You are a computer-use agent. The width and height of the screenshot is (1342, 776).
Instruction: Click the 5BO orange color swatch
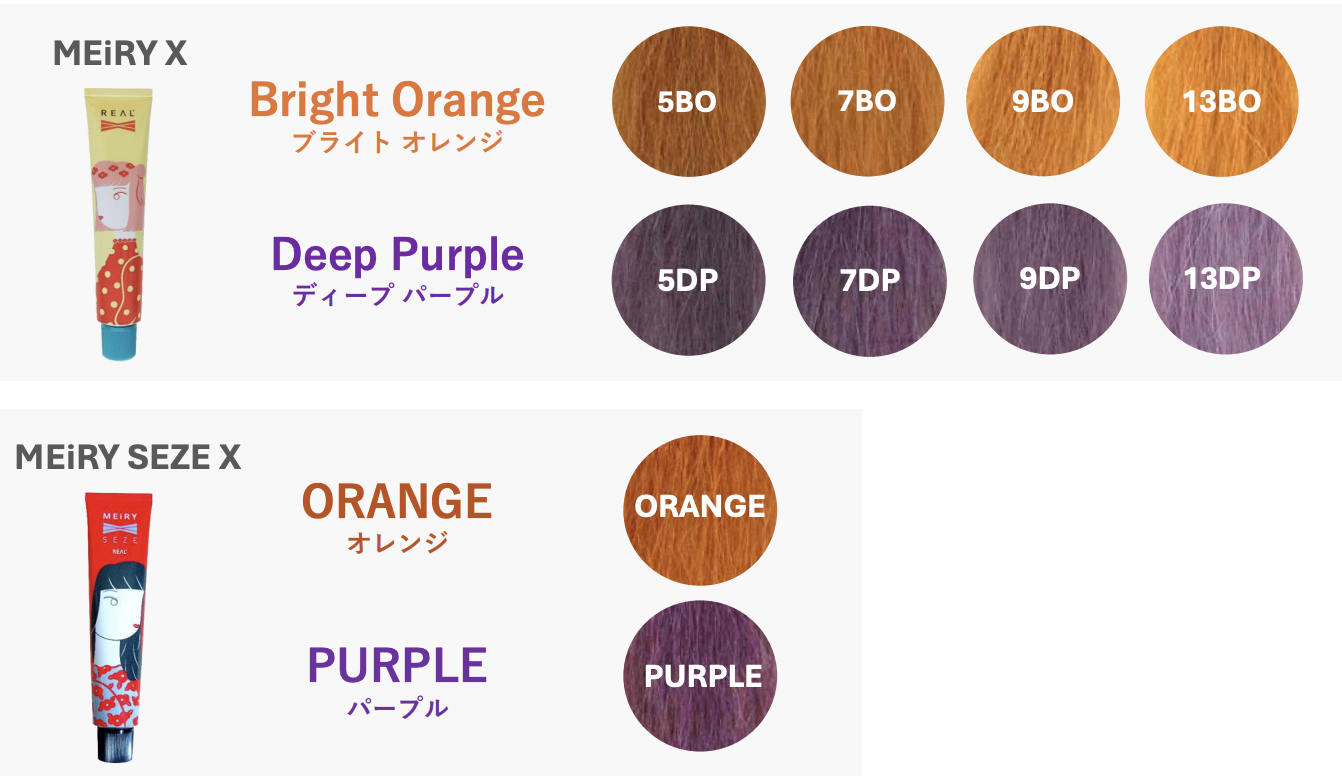[x=688, y=102]
